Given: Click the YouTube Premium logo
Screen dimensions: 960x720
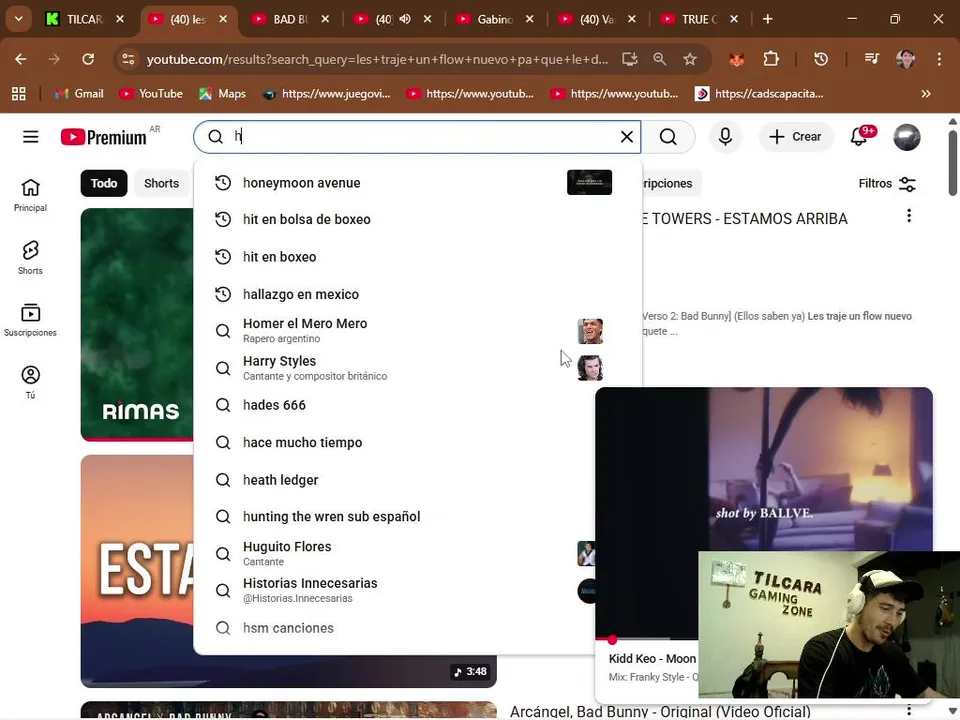Looking at the screenshot, I should click(x=104, y=137).
